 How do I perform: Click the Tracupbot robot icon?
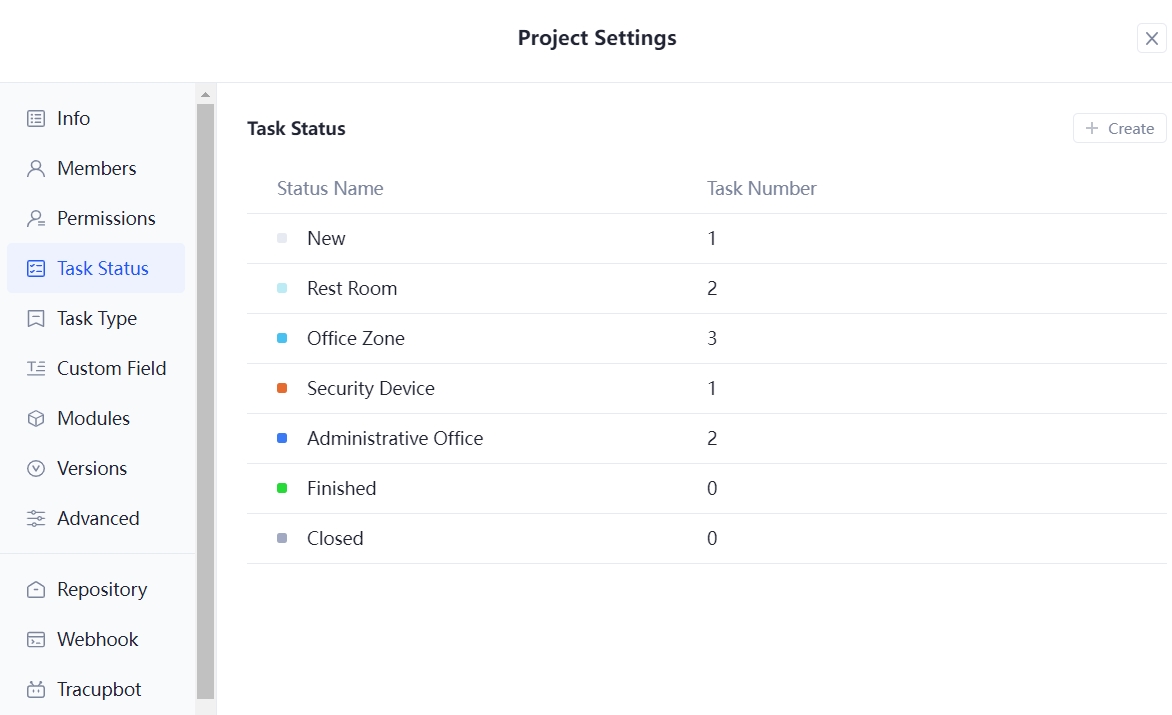click(36, 689)
